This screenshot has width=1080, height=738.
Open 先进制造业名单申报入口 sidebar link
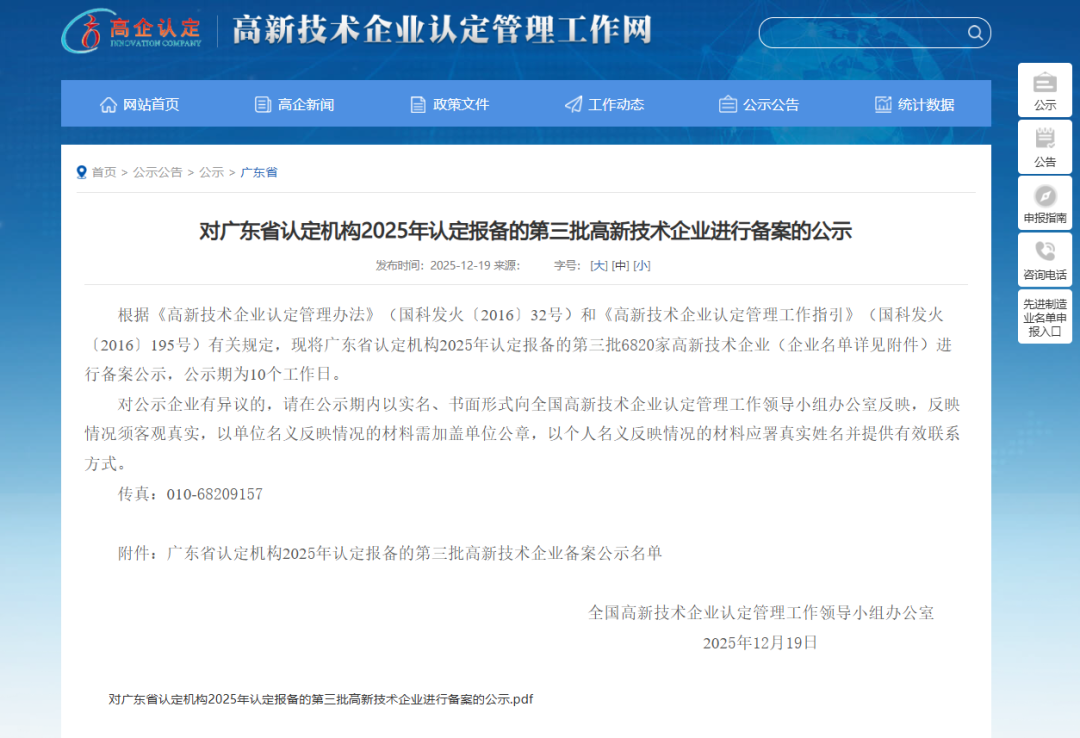(x=1044, y=317)
